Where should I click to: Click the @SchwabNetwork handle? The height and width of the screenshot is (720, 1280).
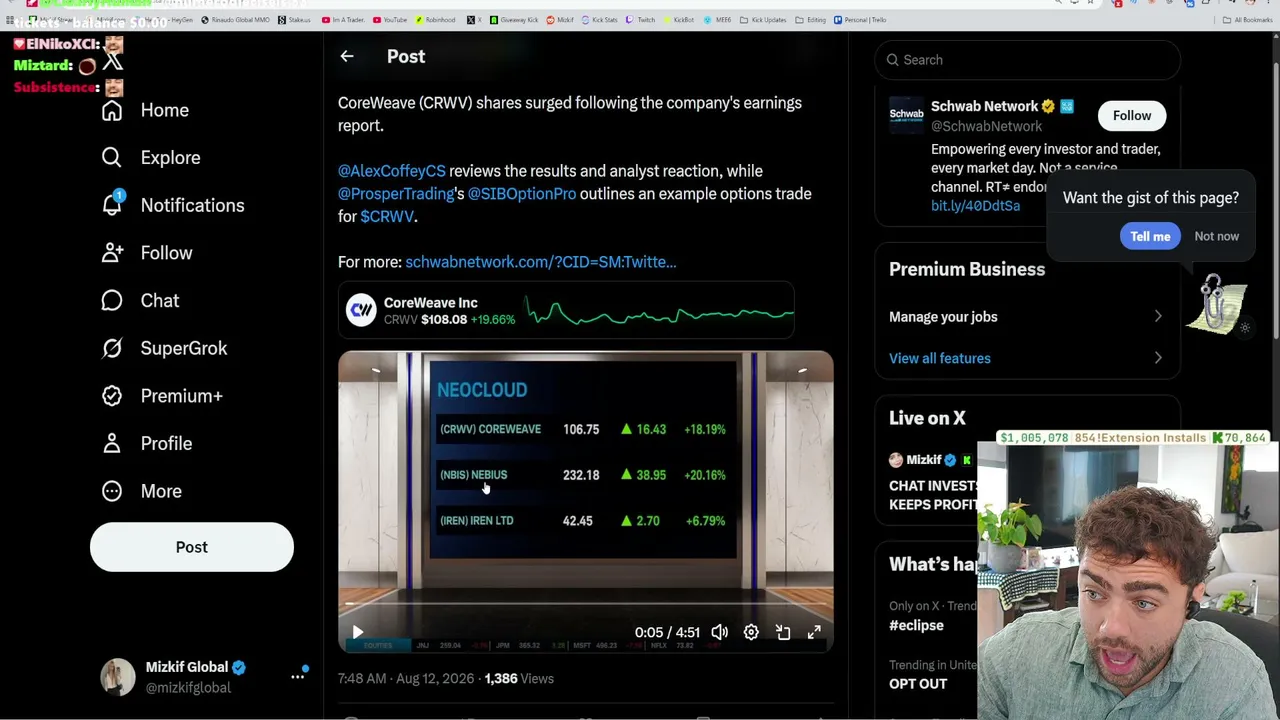pyautogui.click(x=986, y=126)
